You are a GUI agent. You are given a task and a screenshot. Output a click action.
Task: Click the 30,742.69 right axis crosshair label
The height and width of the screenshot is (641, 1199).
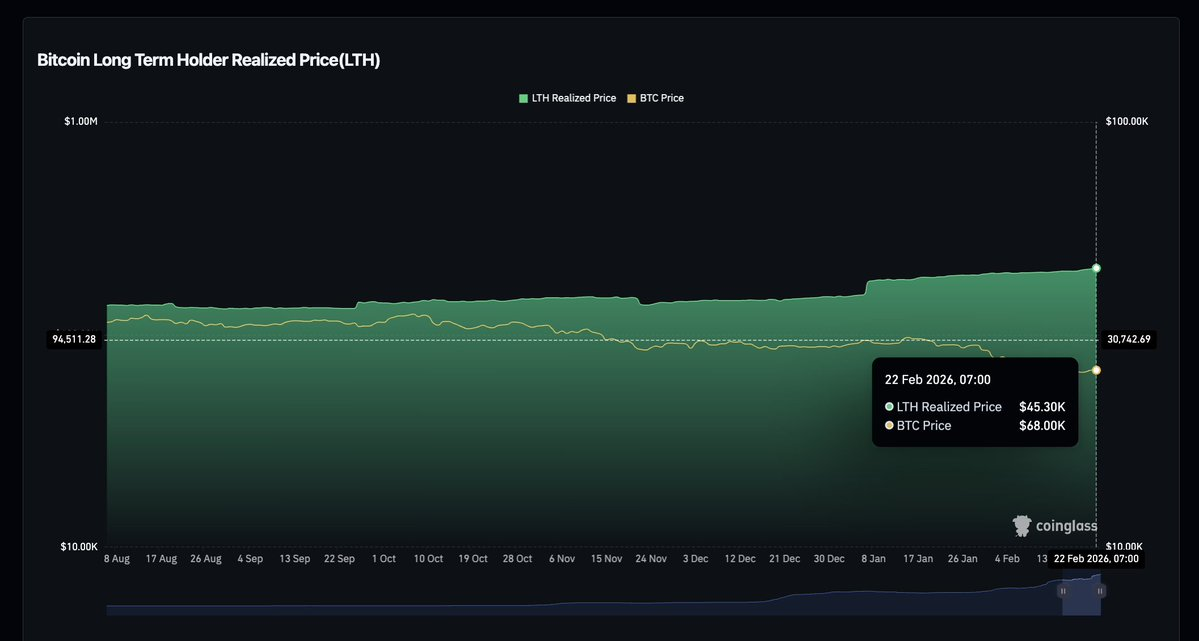pos(1128,339)
